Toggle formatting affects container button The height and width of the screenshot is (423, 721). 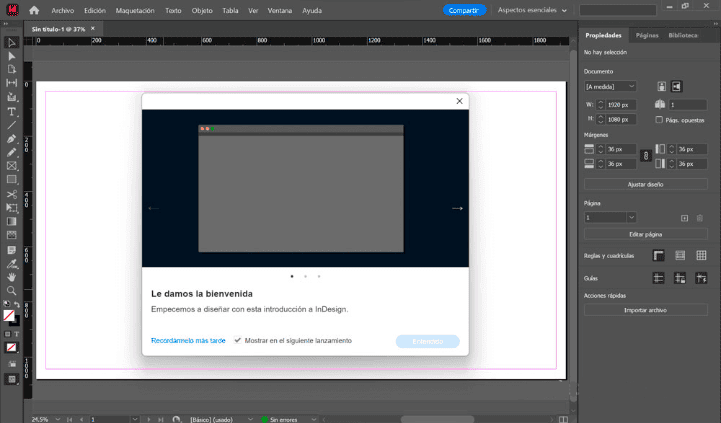(7, 334)
